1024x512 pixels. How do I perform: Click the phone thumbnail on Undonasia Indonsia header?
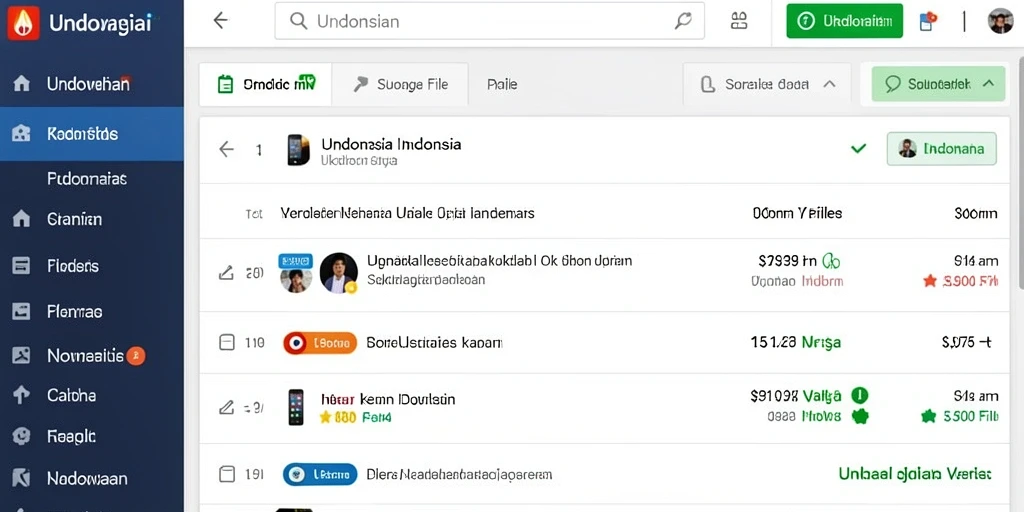coord(298,150)
